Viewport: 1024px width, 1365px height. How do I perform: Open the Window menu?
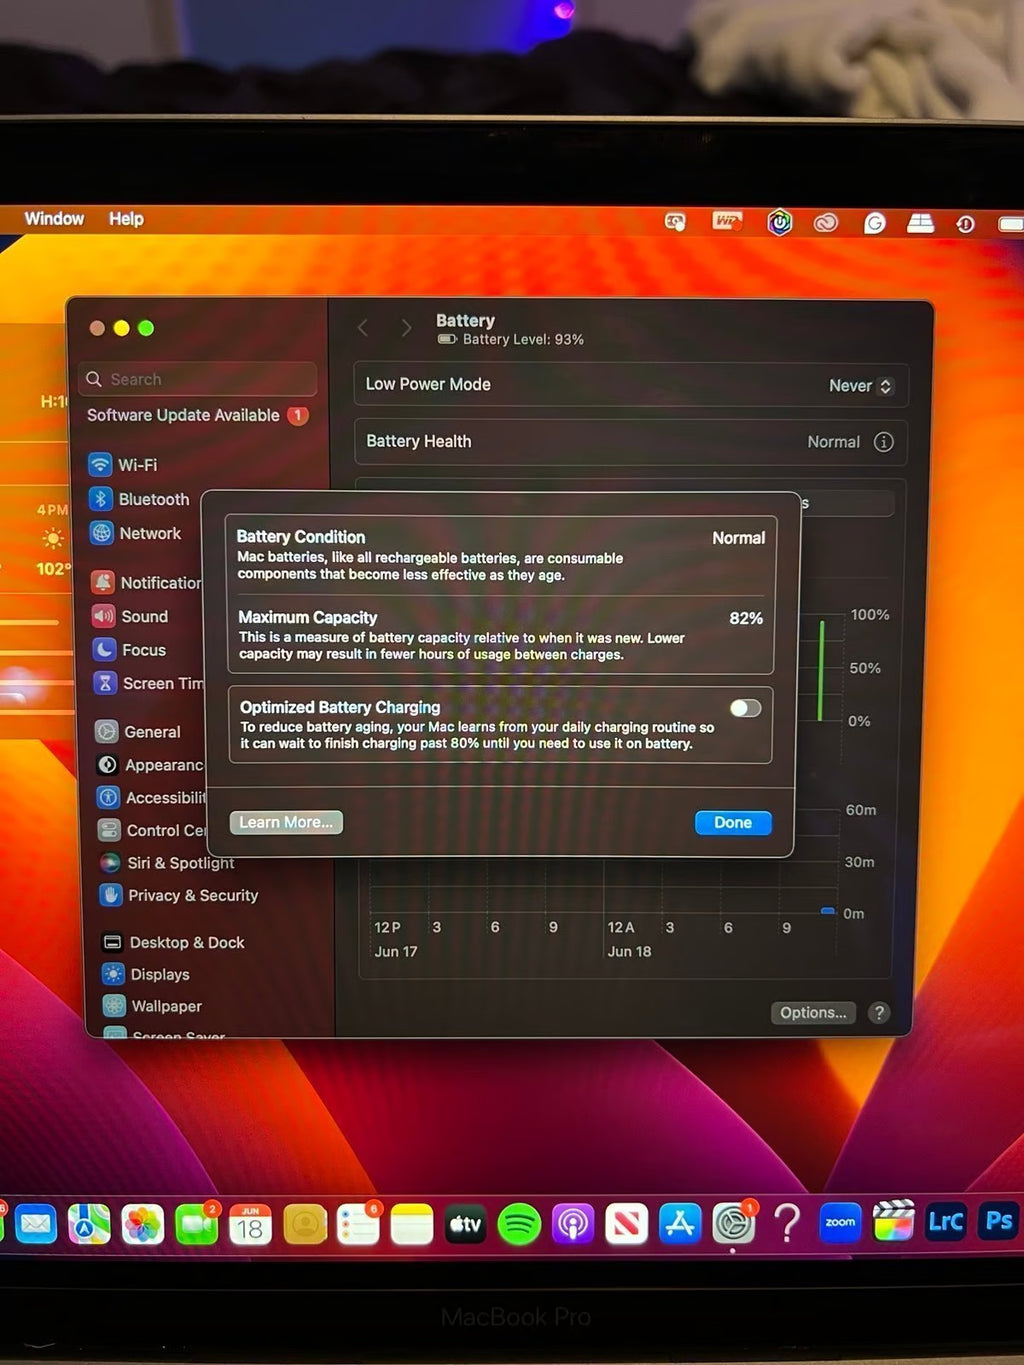[54, 218]
